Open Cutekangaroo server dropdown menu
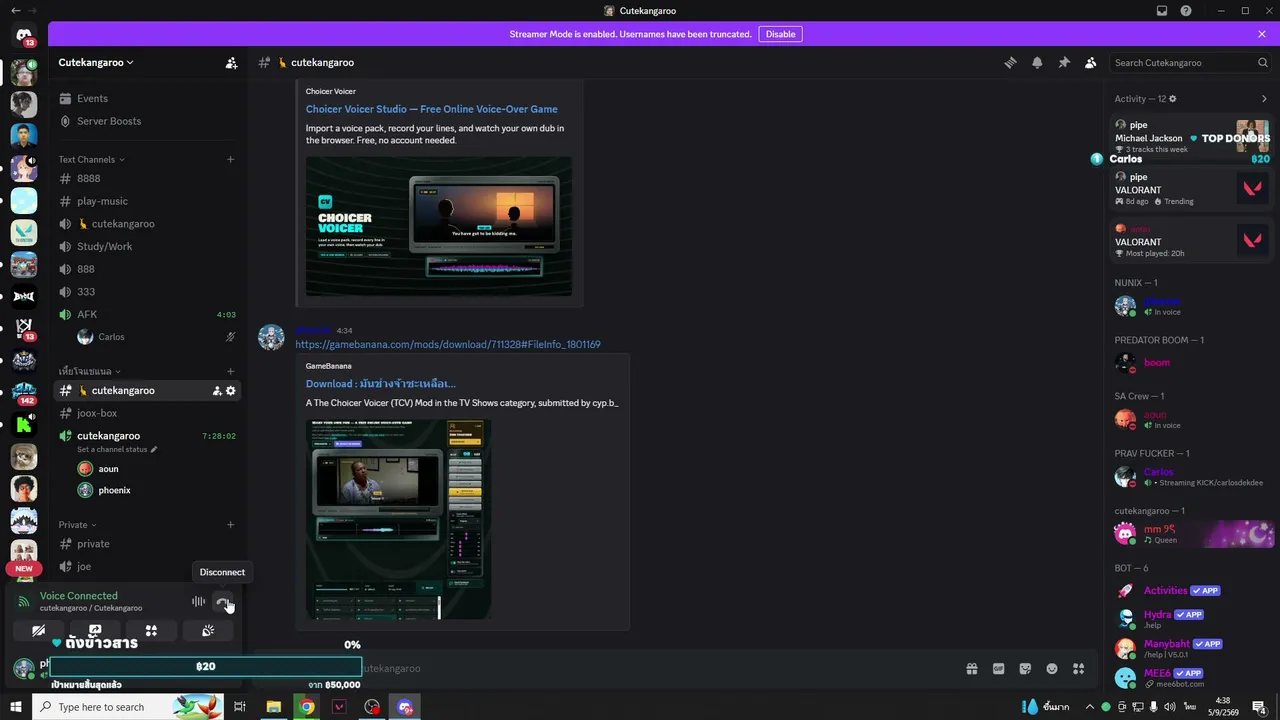Screen dimensions: 1280x720 coord(96,62)
